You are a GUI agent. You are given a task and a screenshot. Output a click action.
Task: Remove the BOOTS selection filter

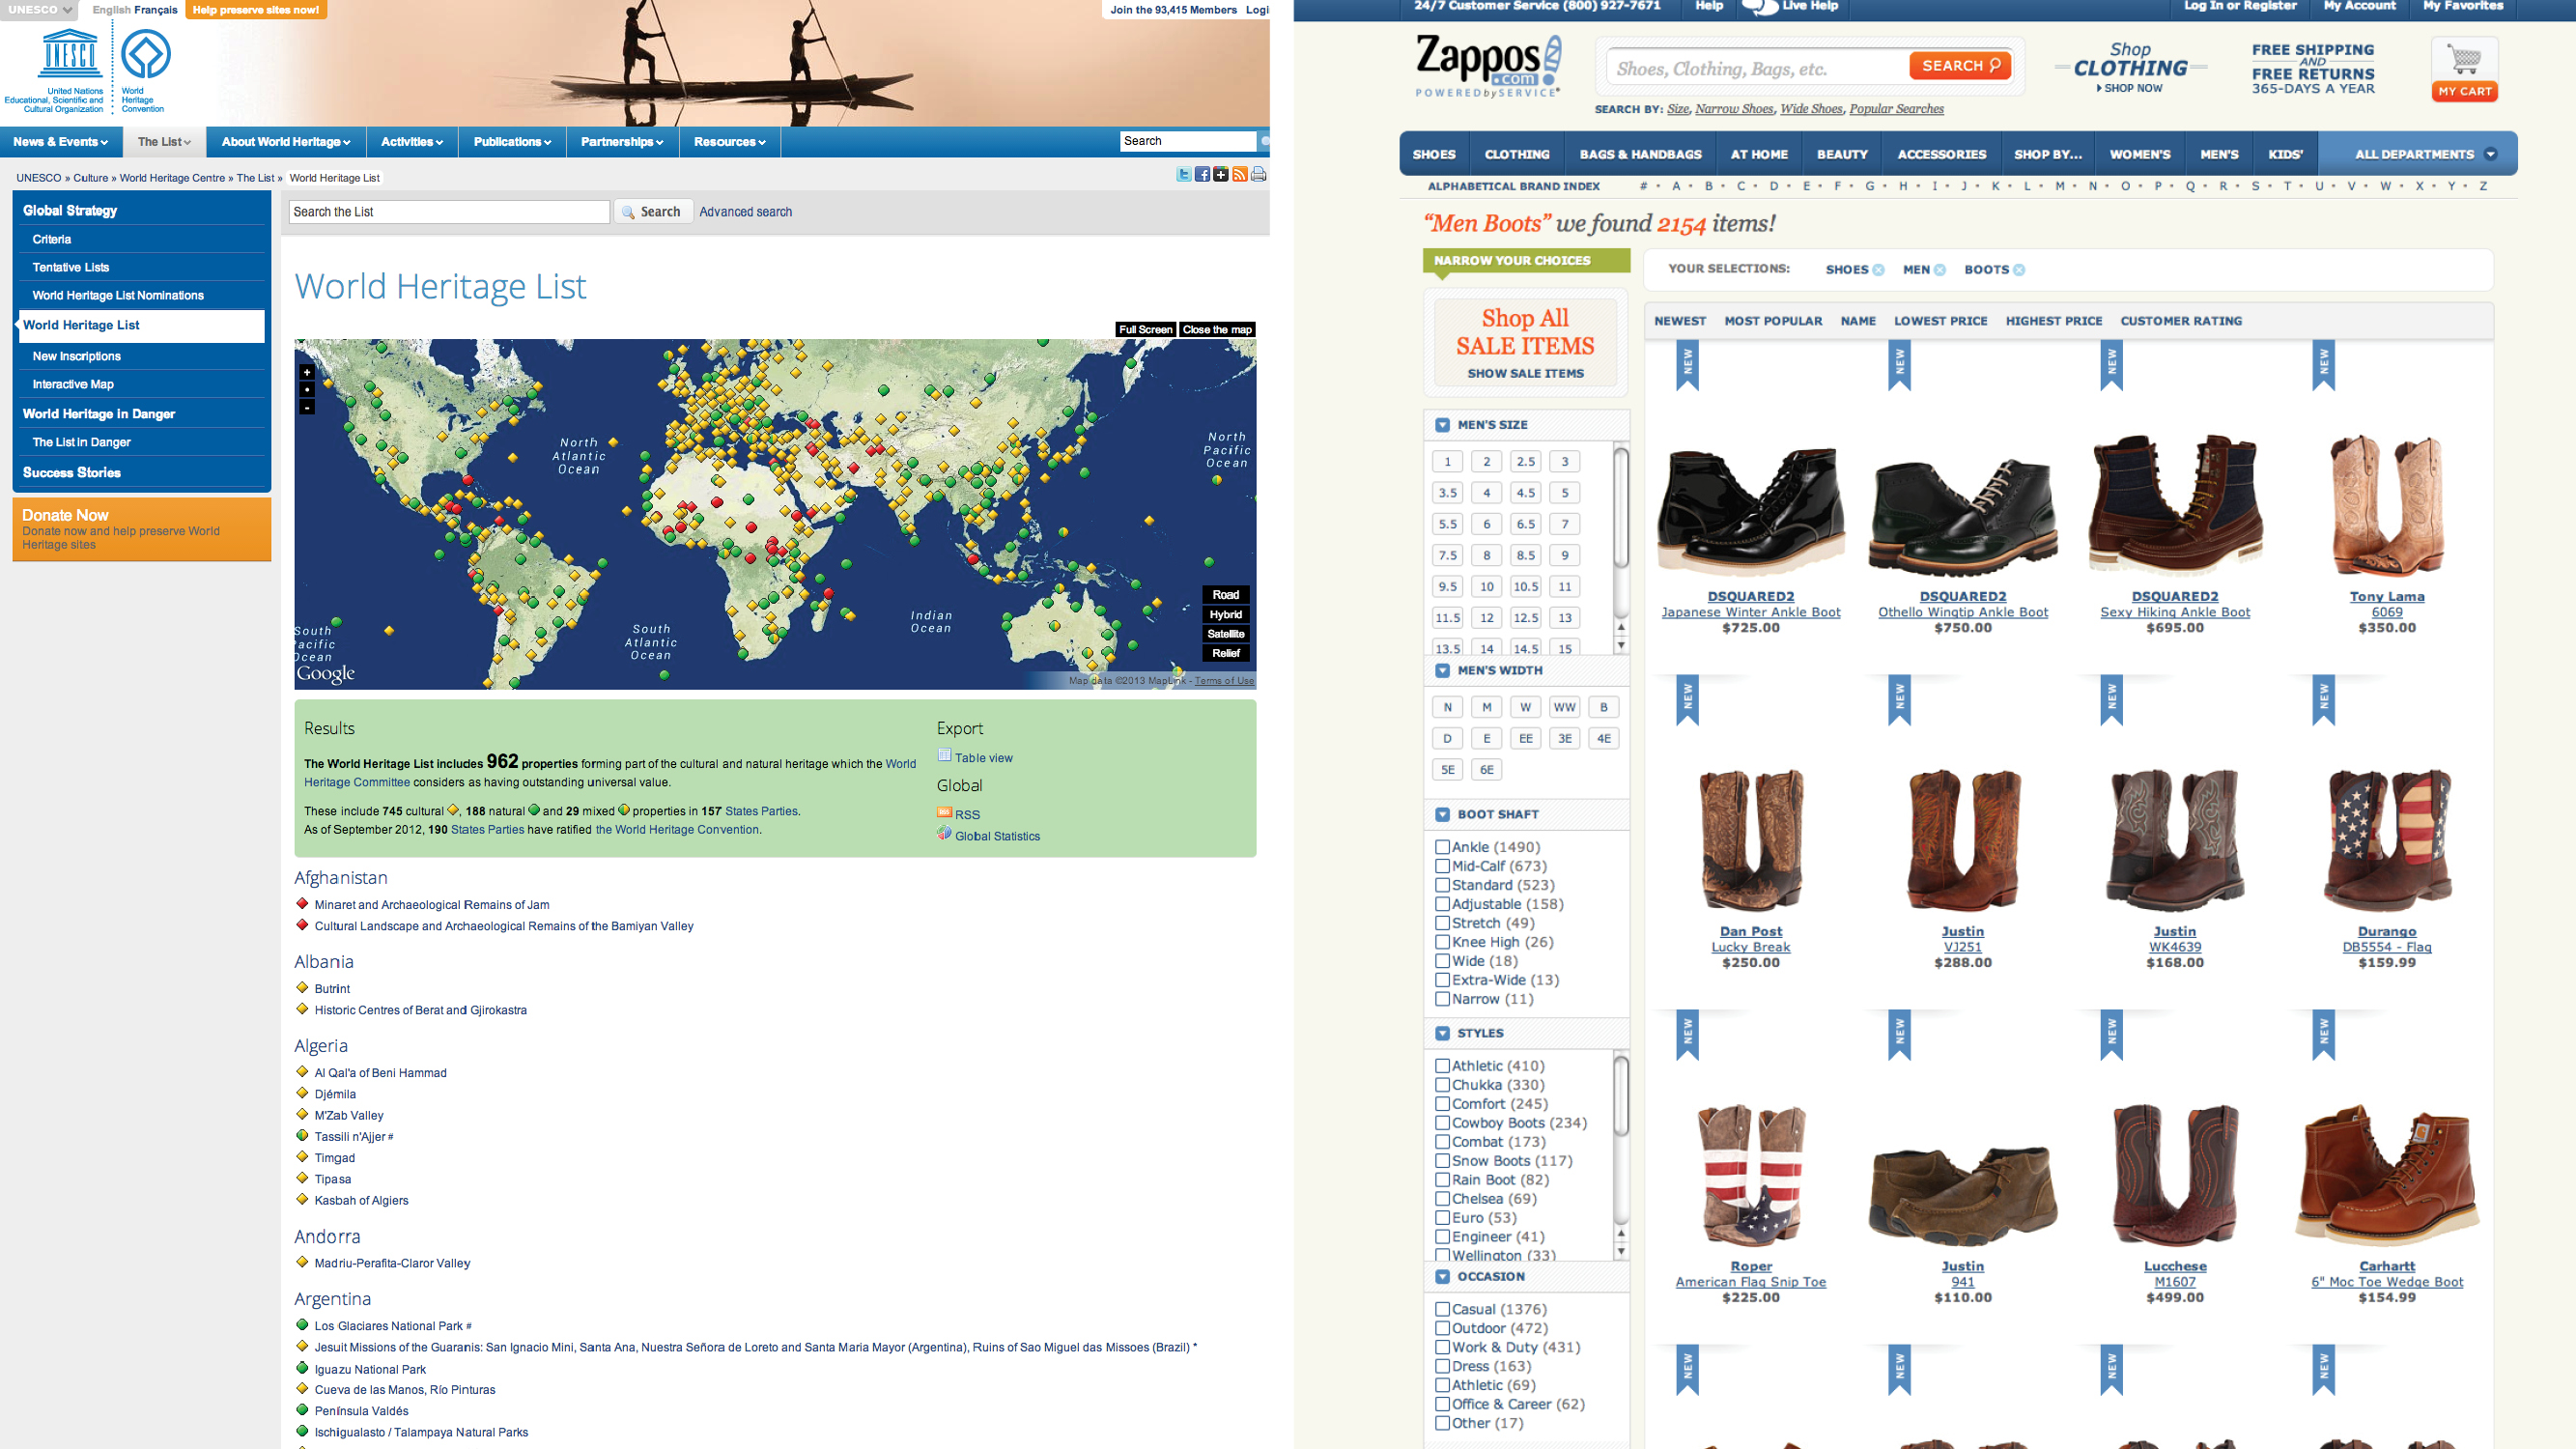coord(2019,270)
